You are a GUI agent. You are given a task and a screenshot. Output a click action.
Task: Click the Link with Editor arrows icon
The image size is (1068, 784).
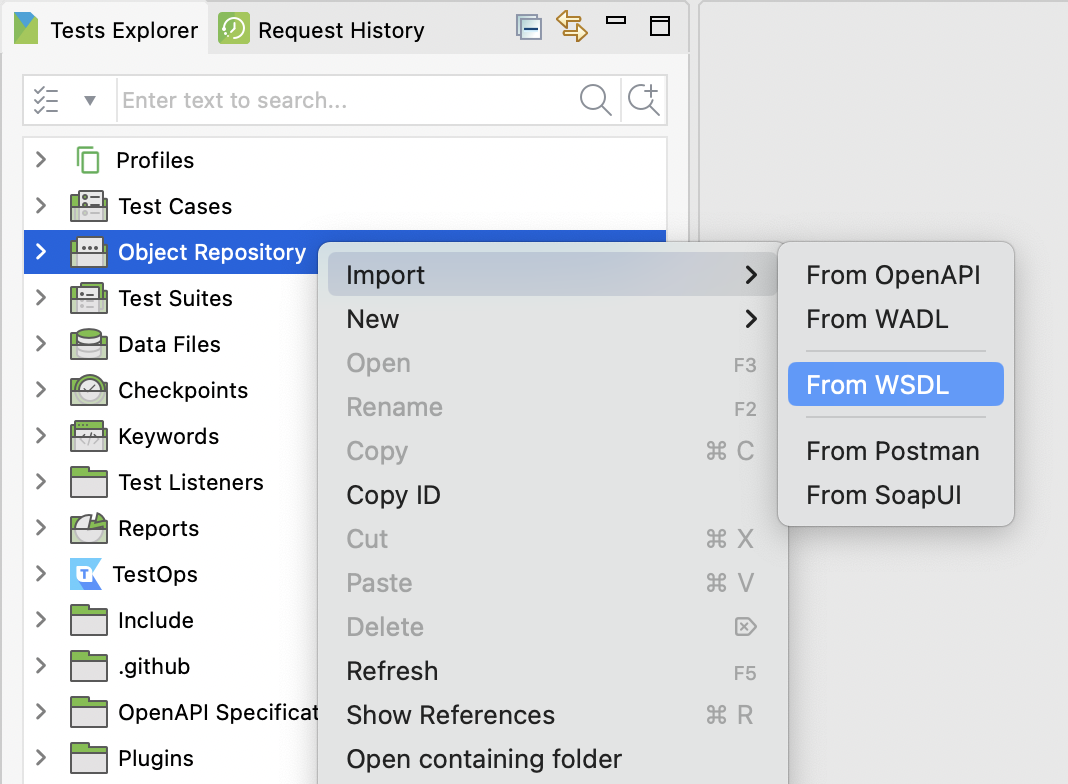572,27
